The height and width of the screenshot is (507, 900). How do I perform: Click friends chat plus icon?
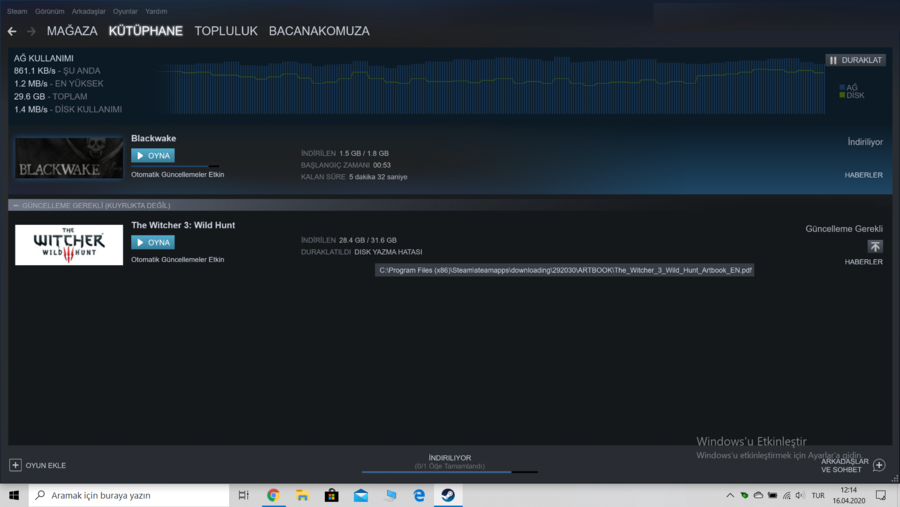pos(879,465)
